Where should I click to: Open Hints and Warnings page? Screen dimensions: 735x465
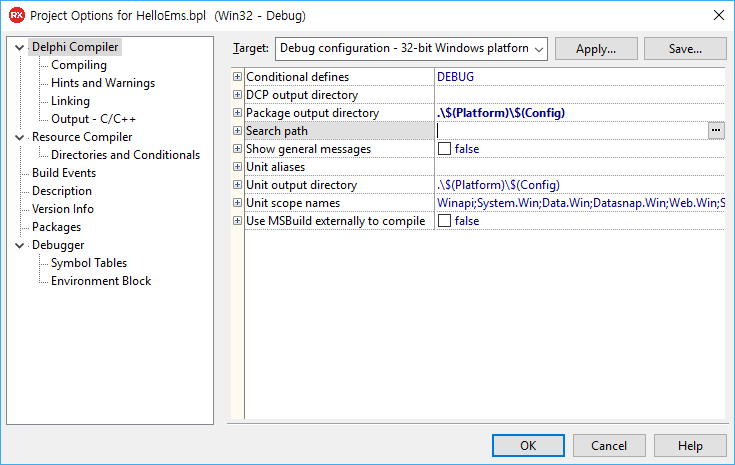[103, 83]
